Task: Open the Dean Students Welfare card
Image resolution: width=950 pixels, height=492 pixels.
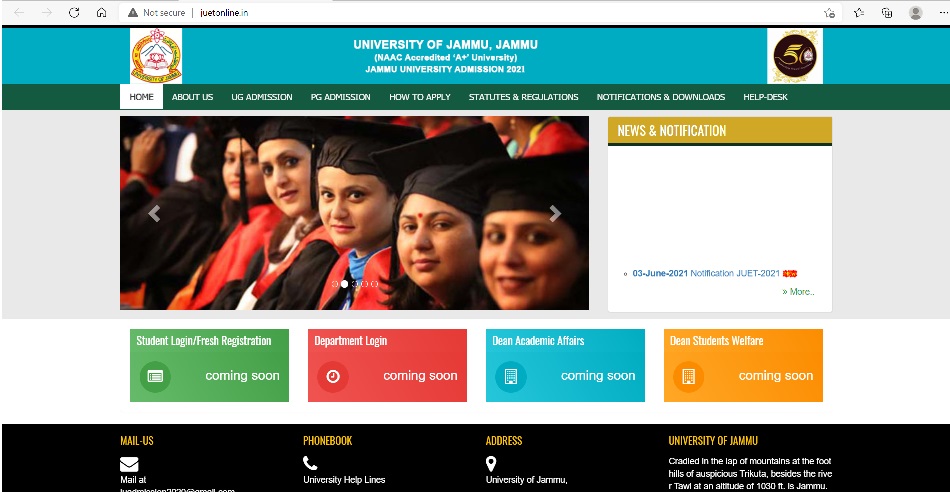Action: coord(743,365)
